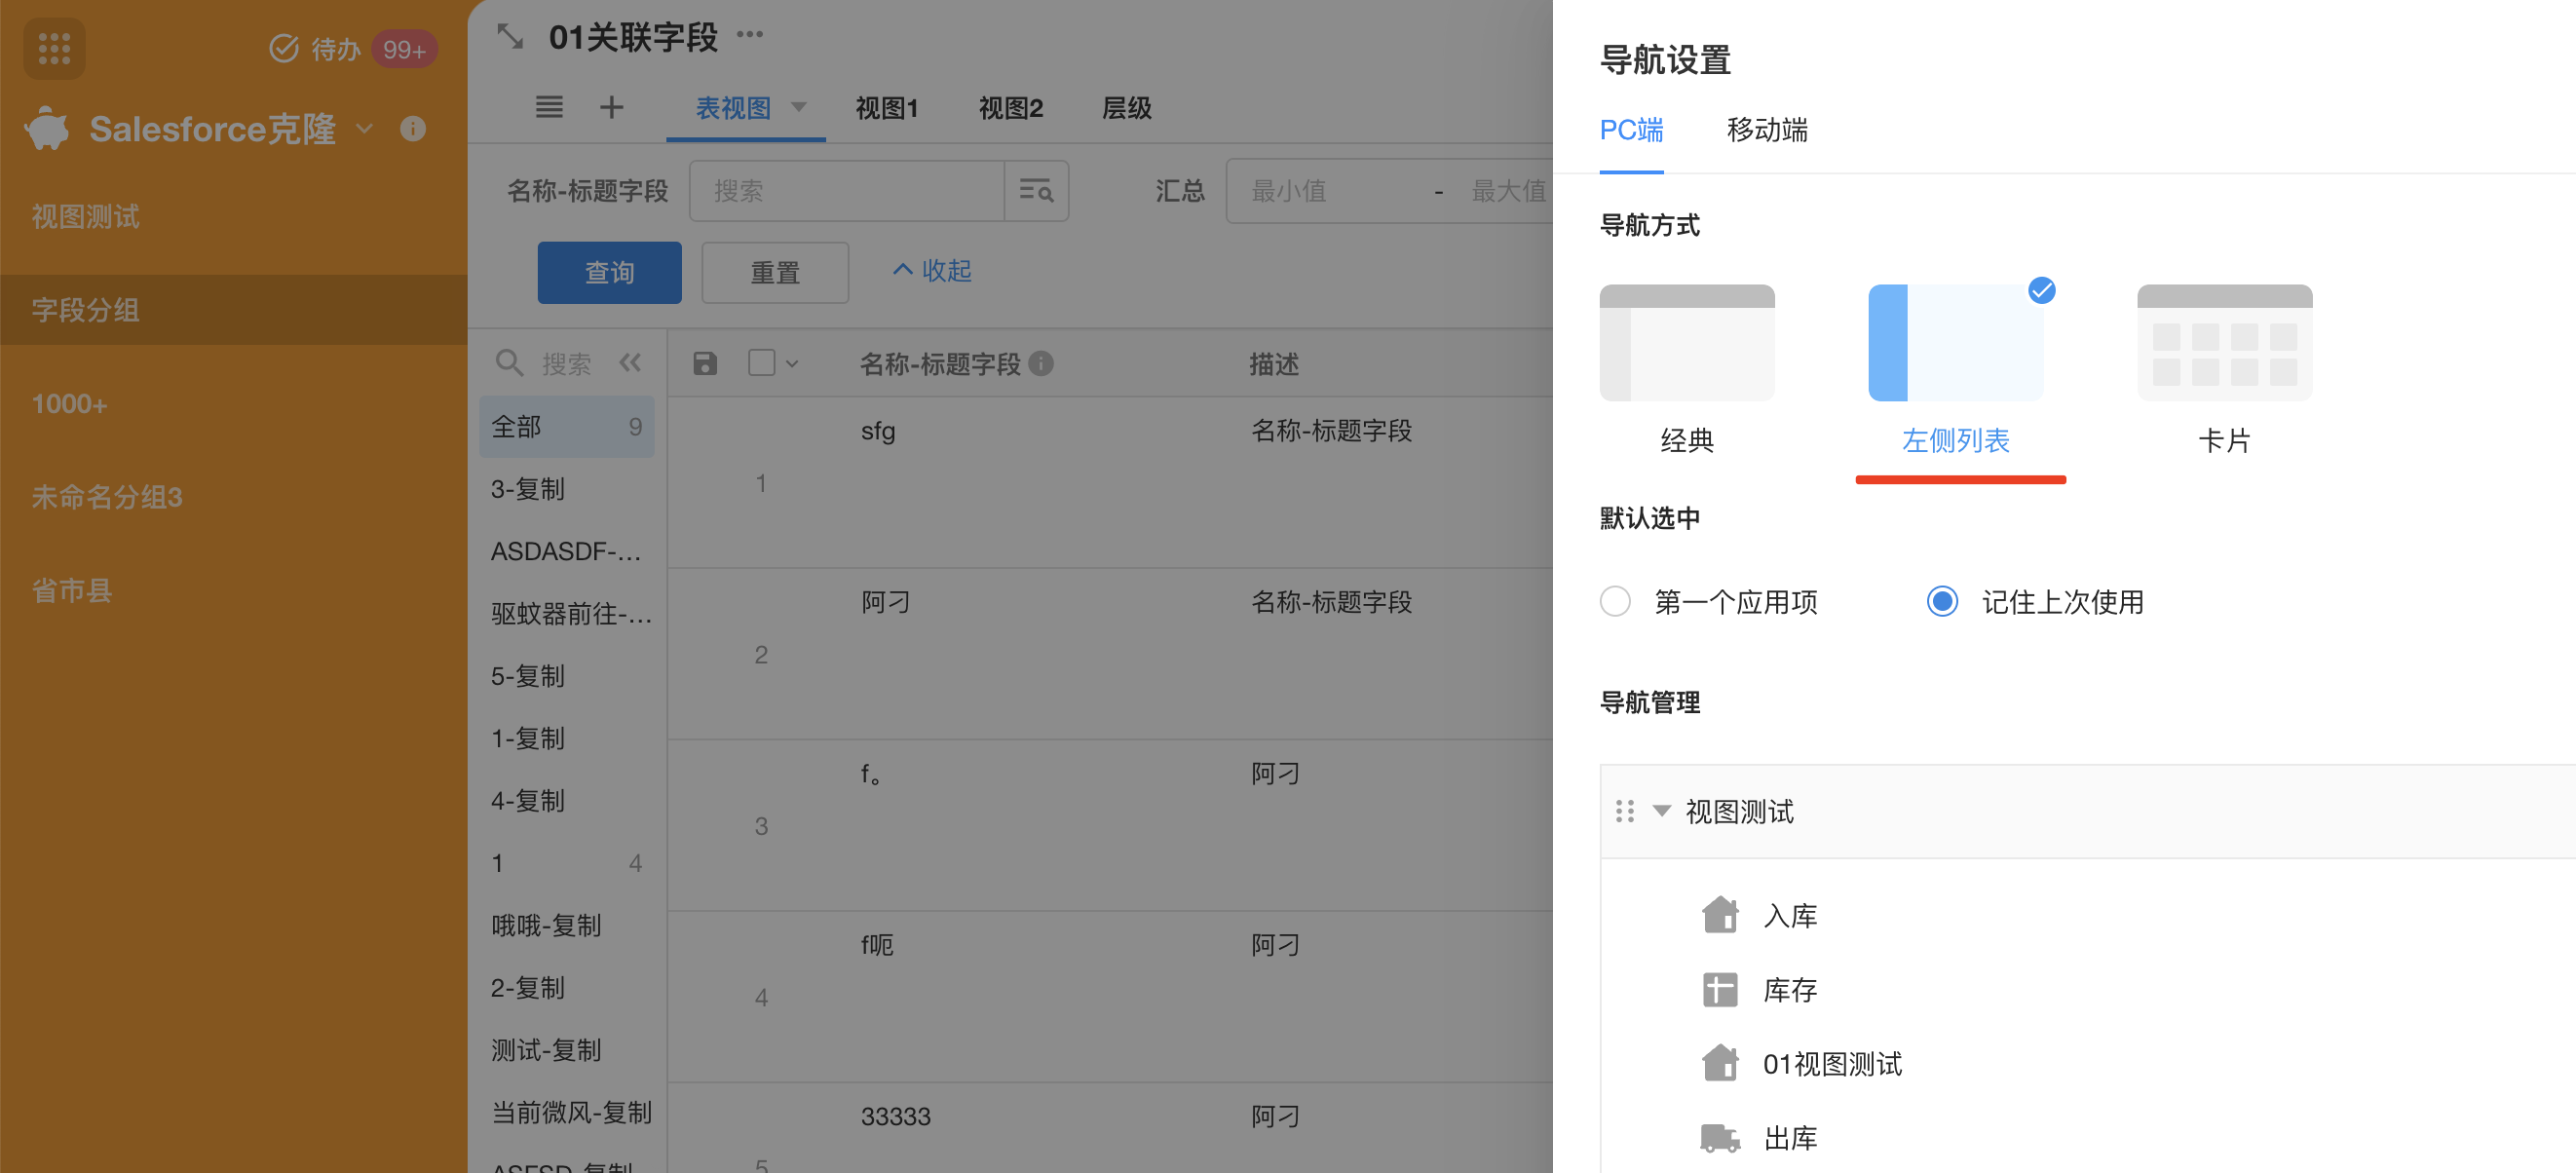Expand the Salesforce克隆 app name dropdown
This screenshot has height=1173, width=2576.
[365, 128]
